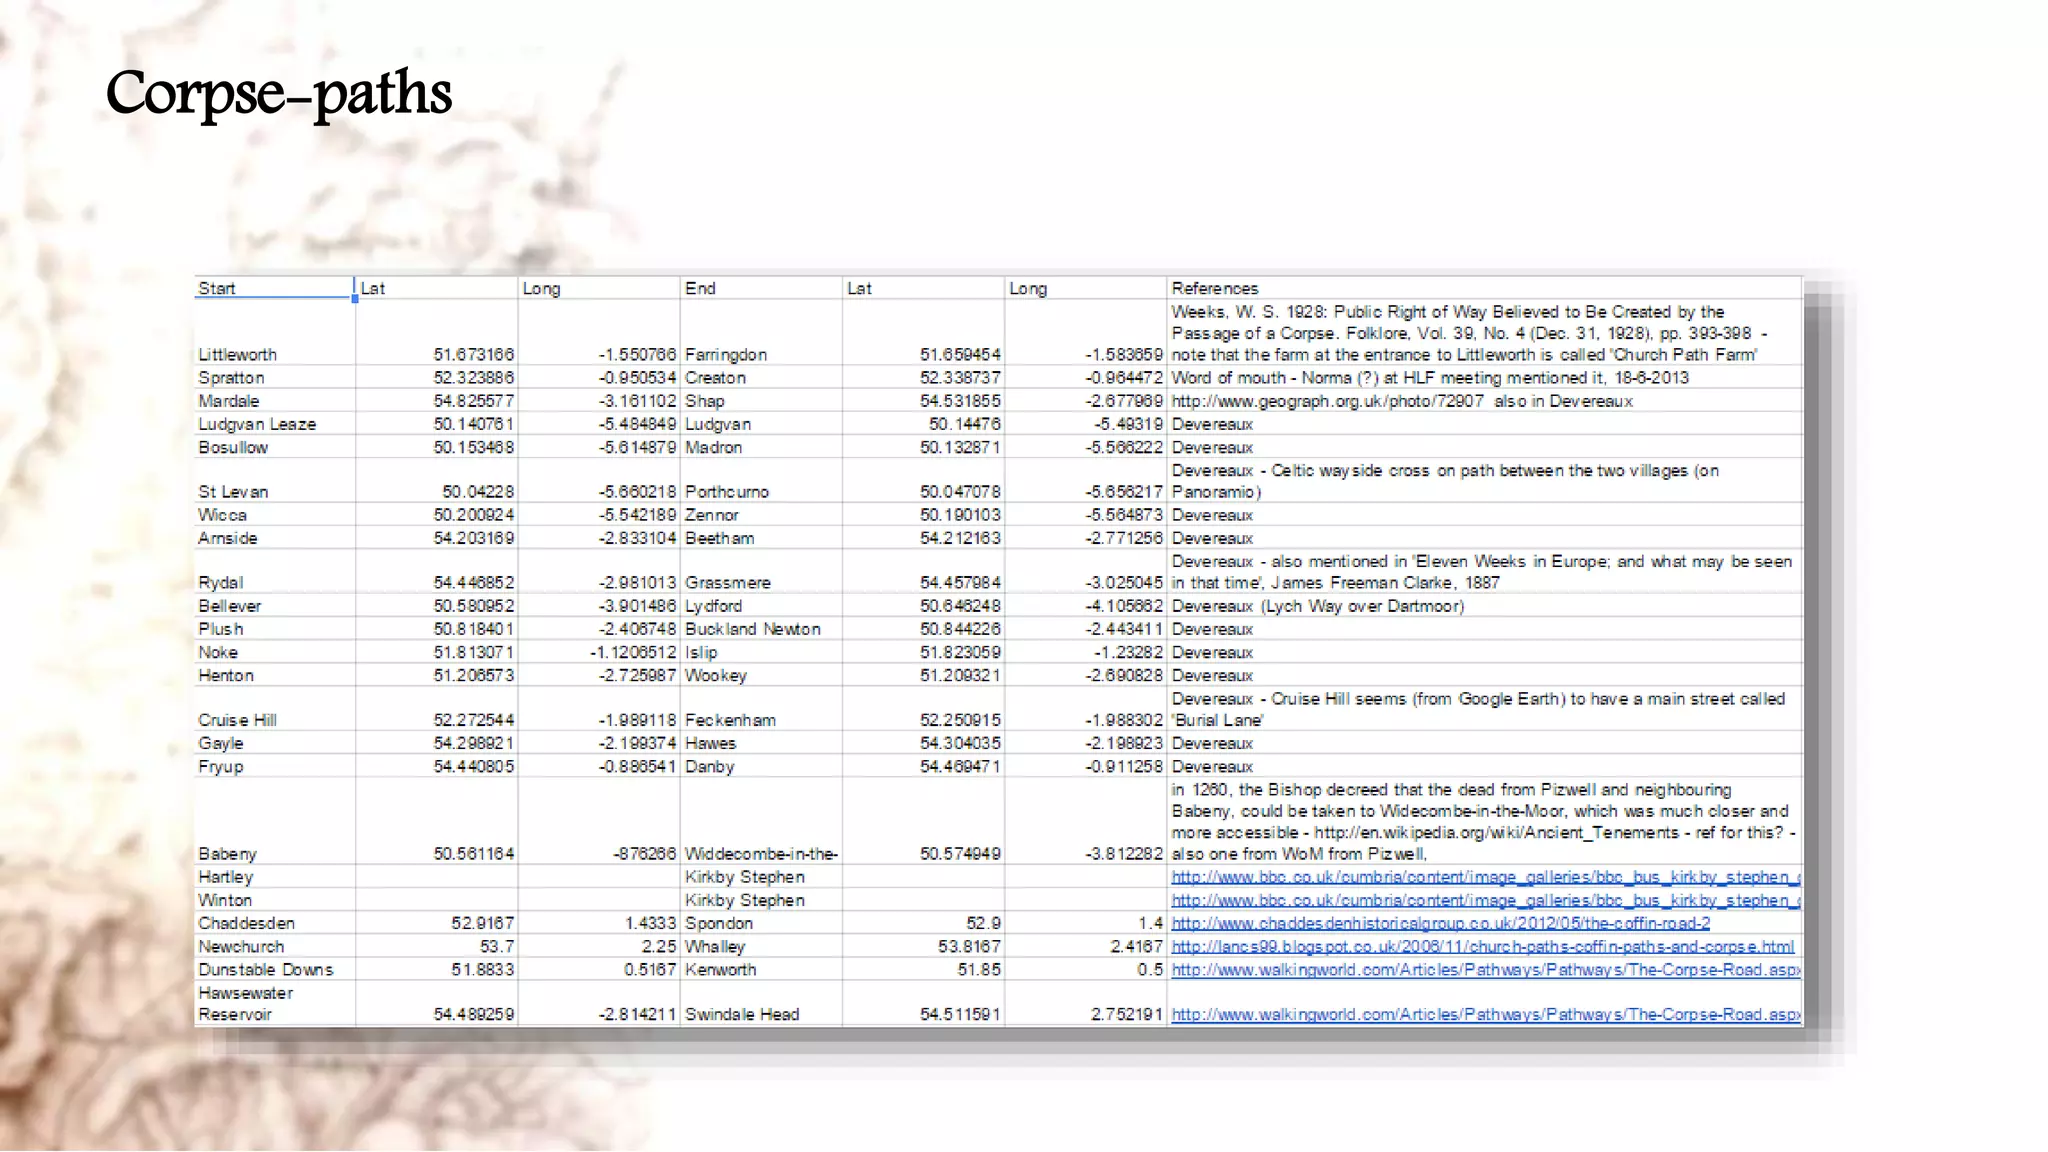
Task: Click the Corpse-paths slide title
Action: [279, 93]
